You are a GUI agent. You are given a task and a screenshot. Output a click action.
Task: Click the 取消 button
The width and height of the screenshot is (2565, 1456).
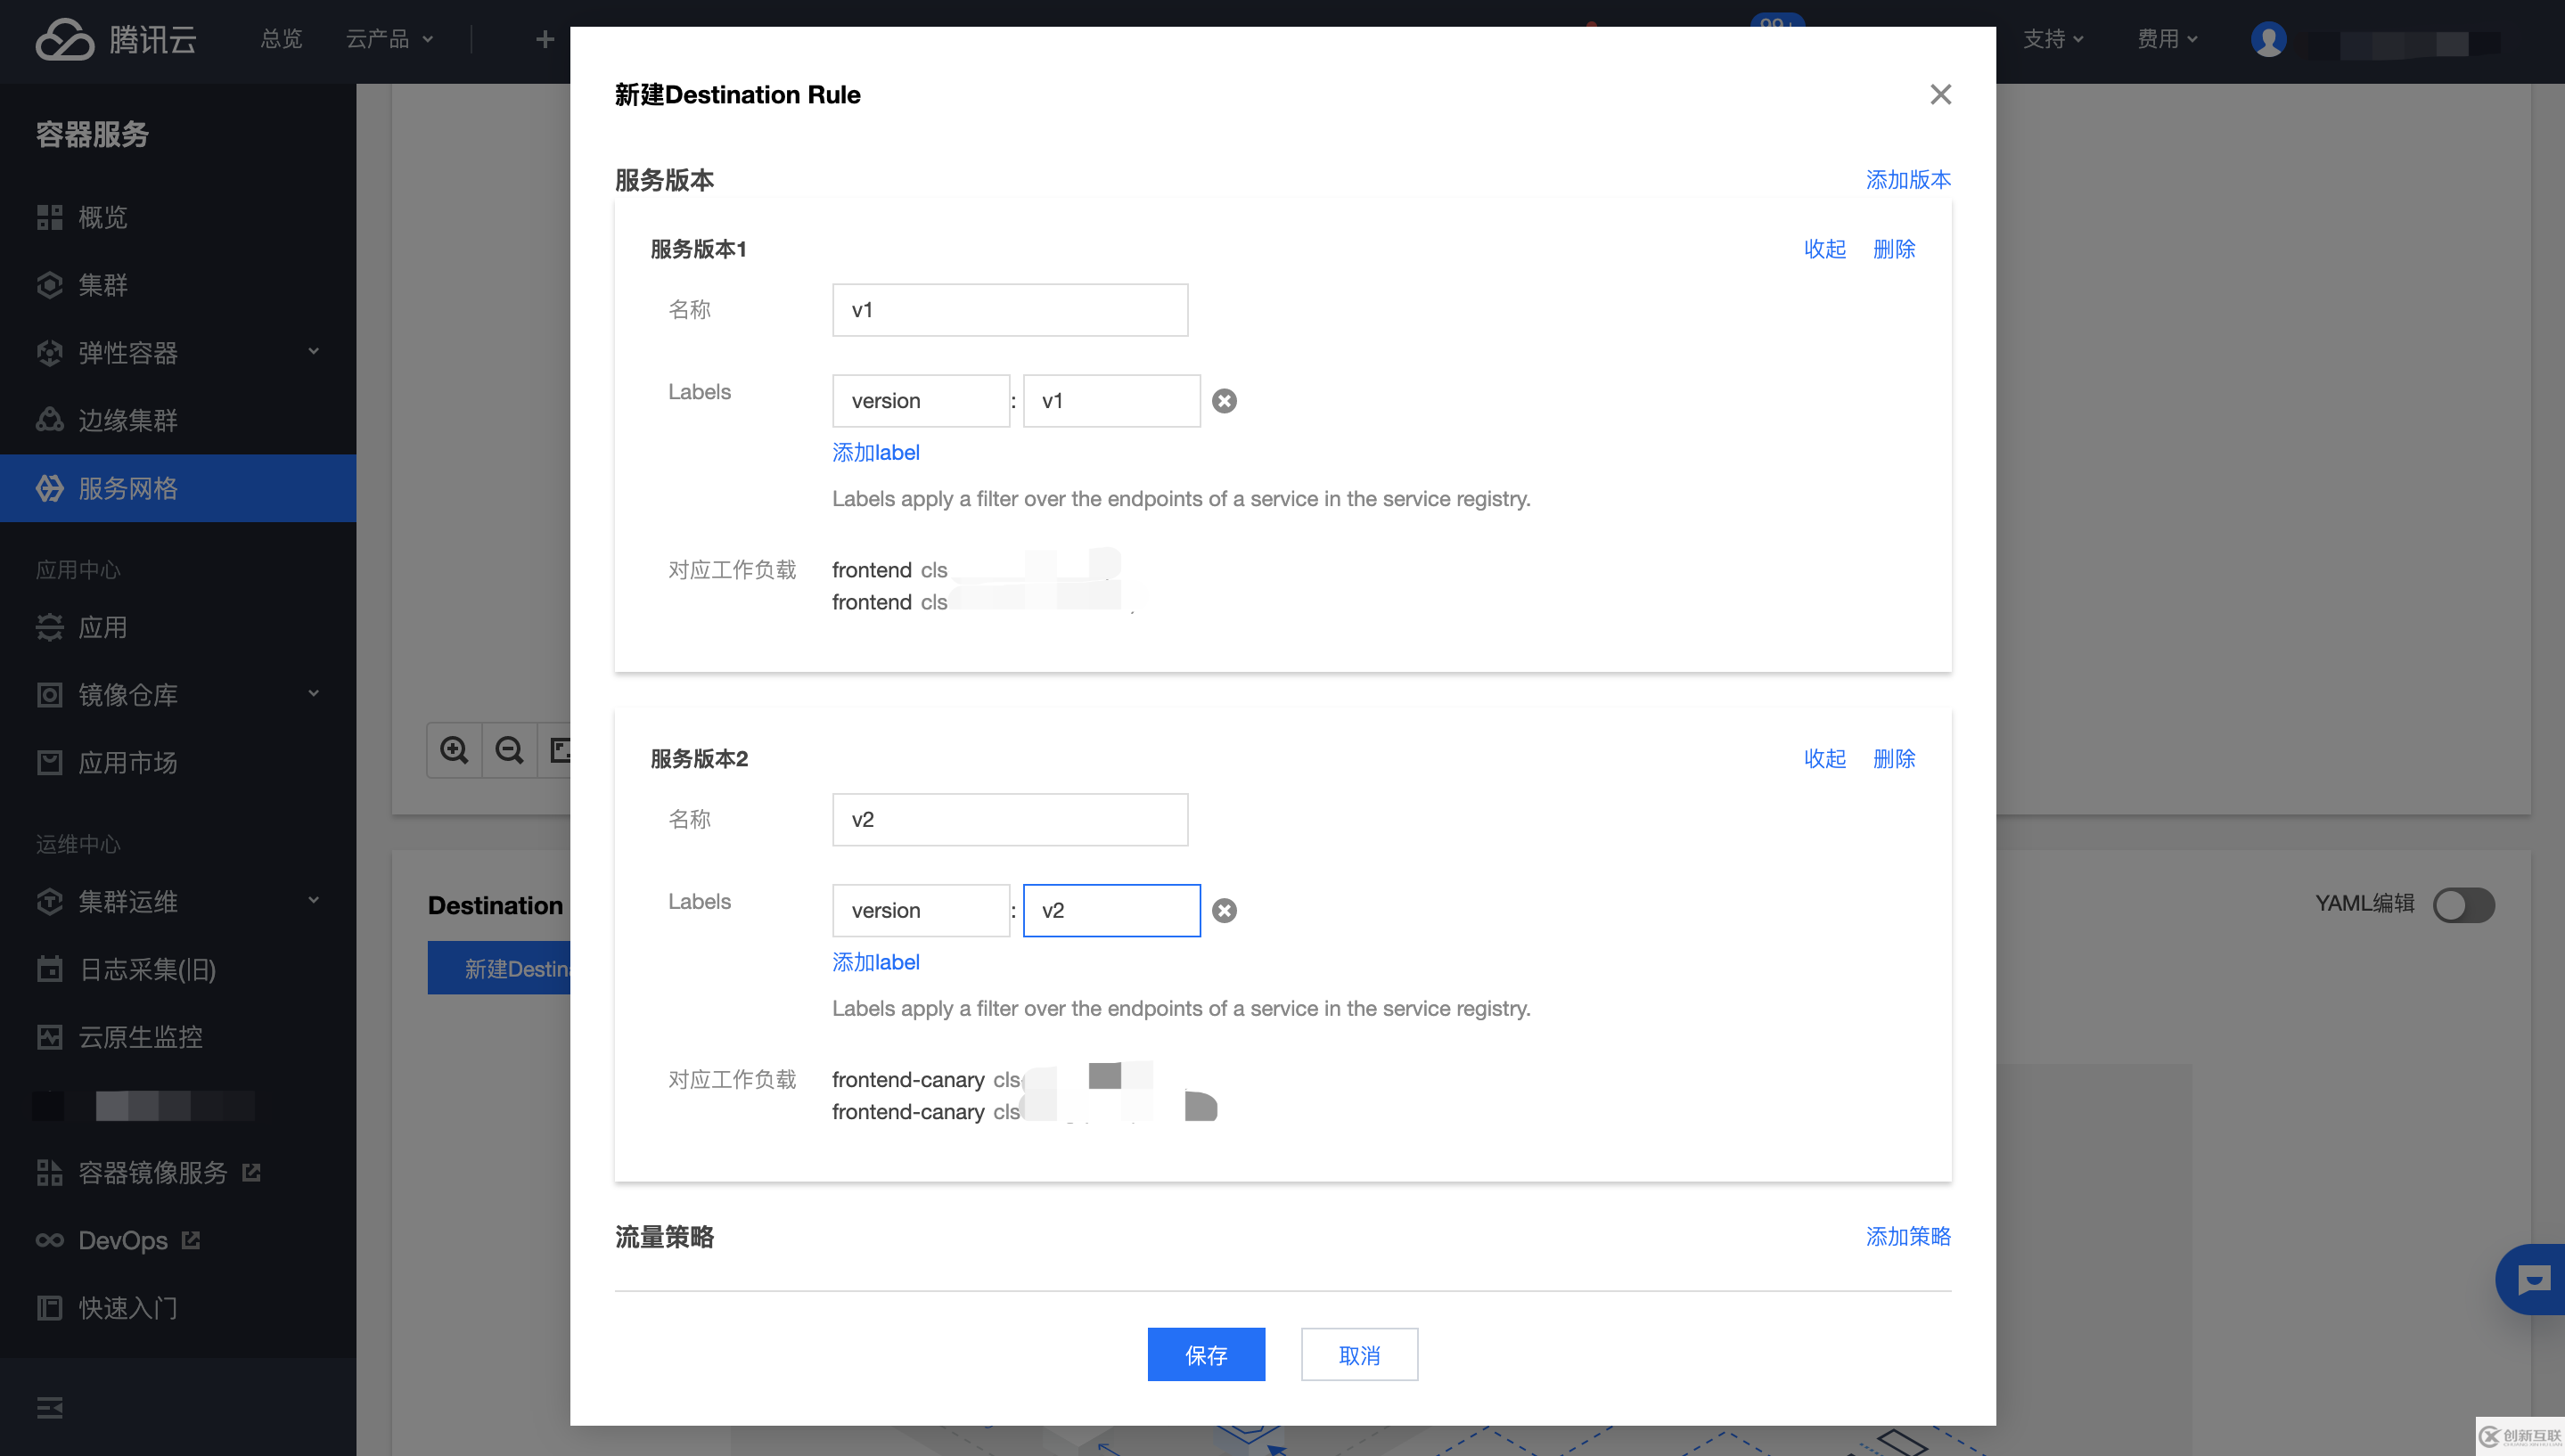click(x=1359, y=1355)
